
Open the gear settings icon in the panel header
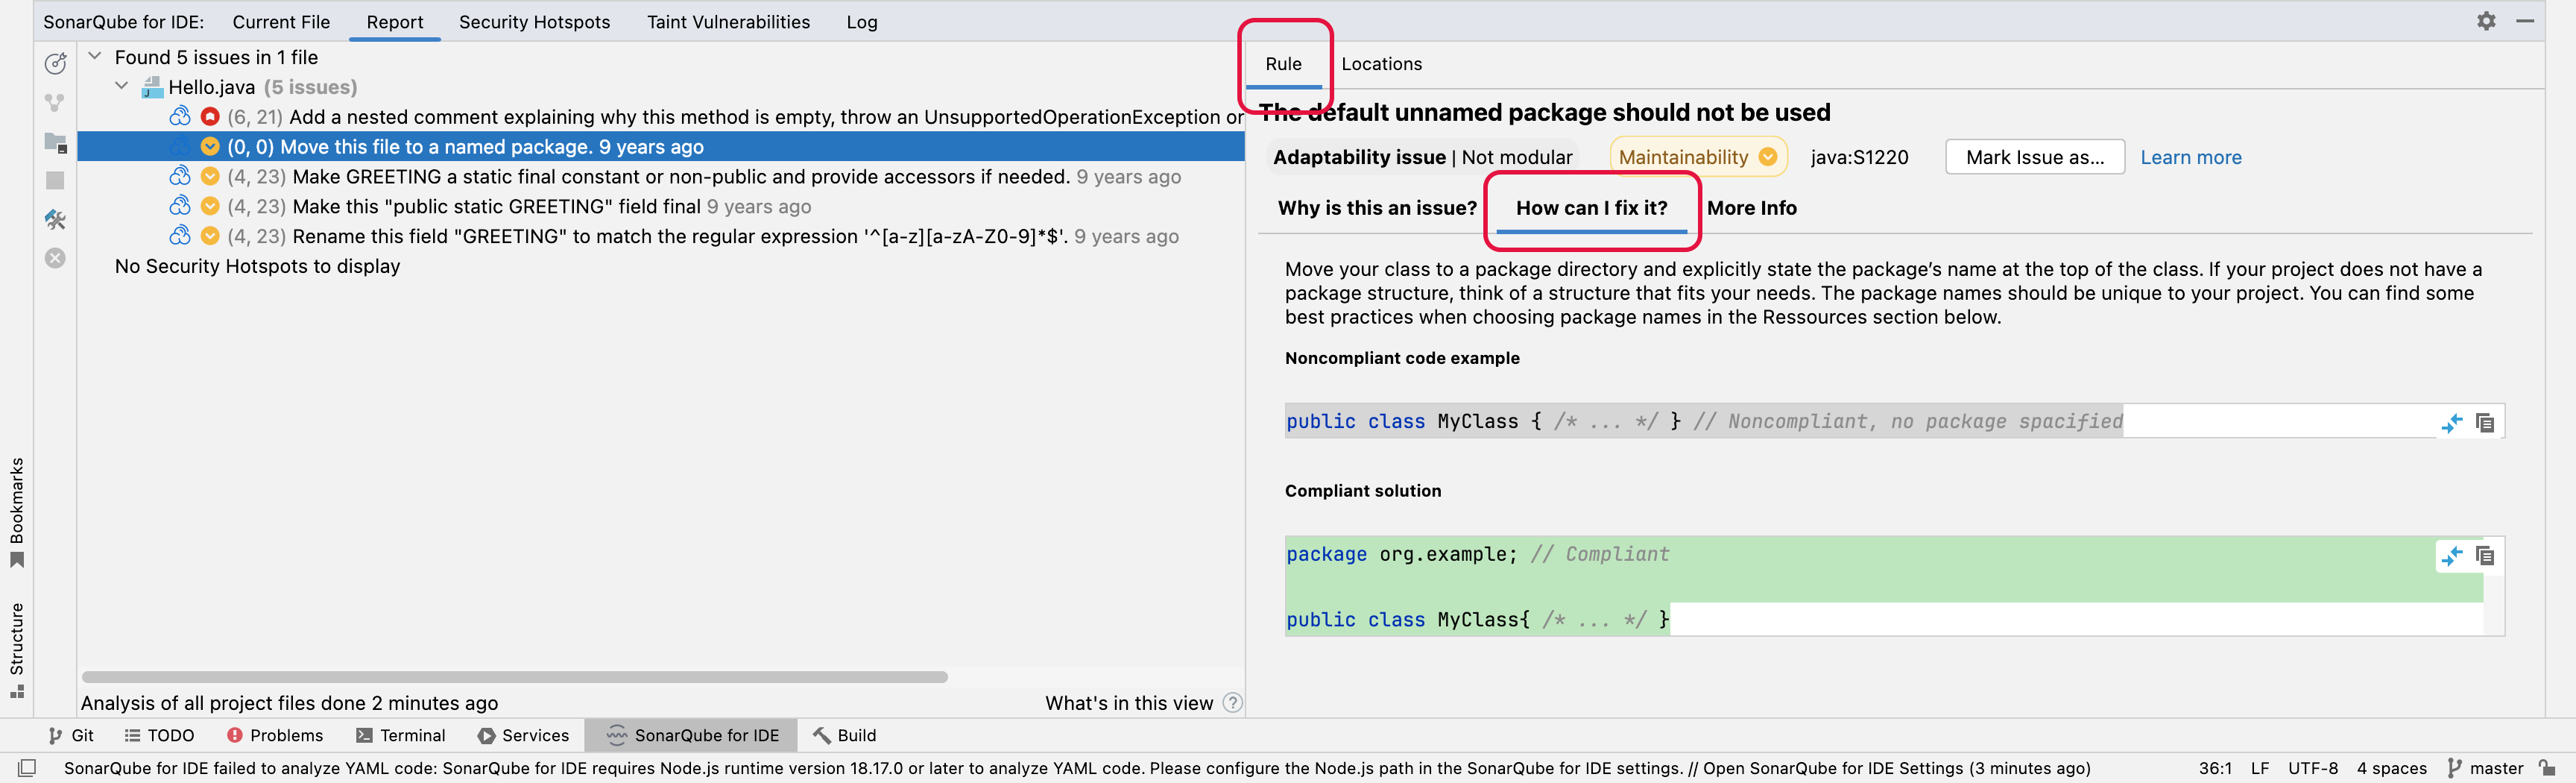2486,21
